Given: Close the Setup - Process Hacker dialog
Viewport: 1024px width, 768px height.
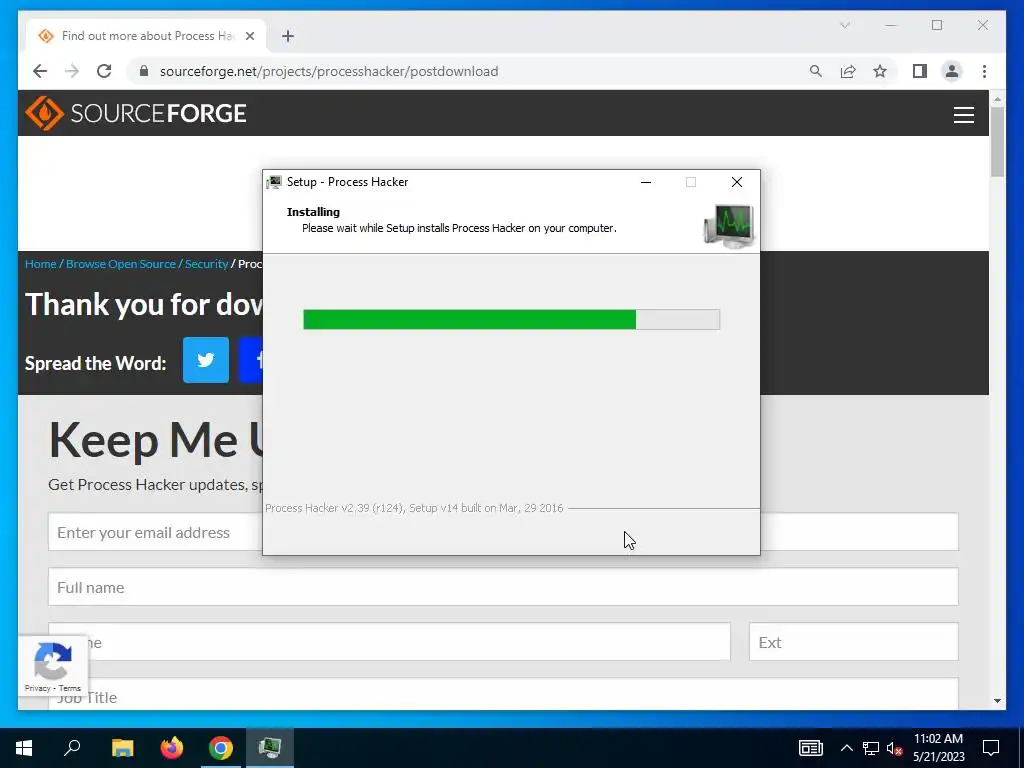Looking at the screenshot, I should (x=737, y=182).
